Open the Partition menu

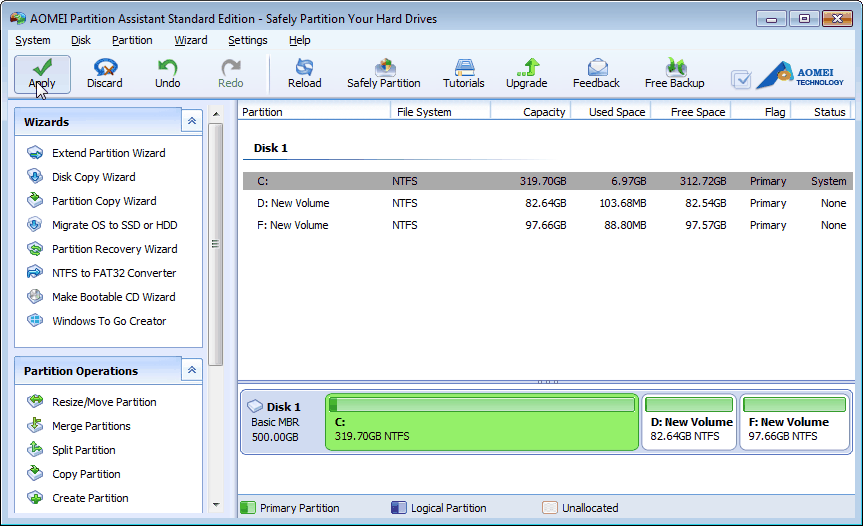132,40
